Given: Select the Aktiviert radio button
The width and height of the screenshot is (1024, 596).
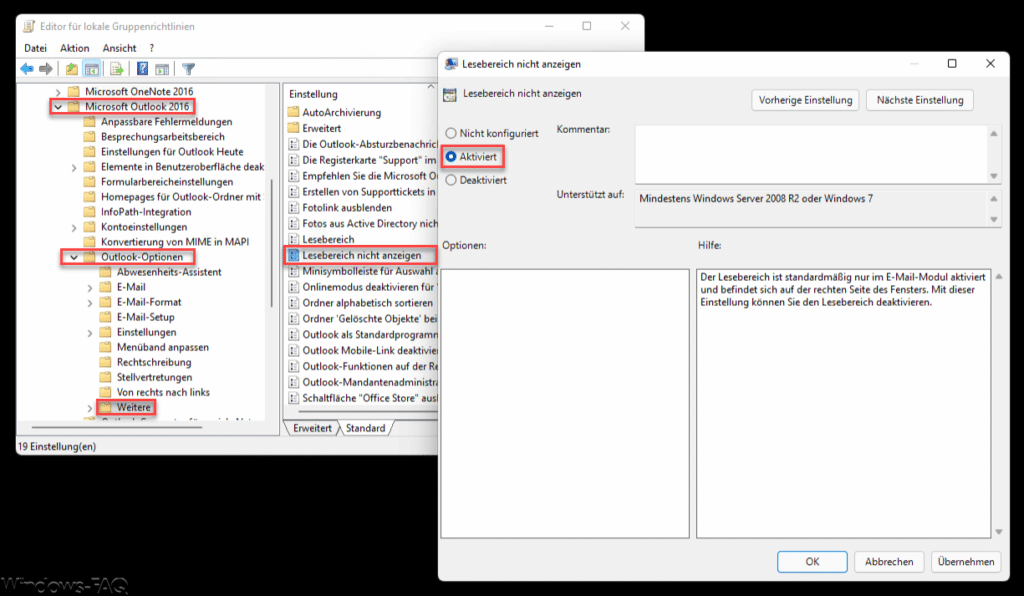Looking at the screenshot, I should [x=451, y=157].
